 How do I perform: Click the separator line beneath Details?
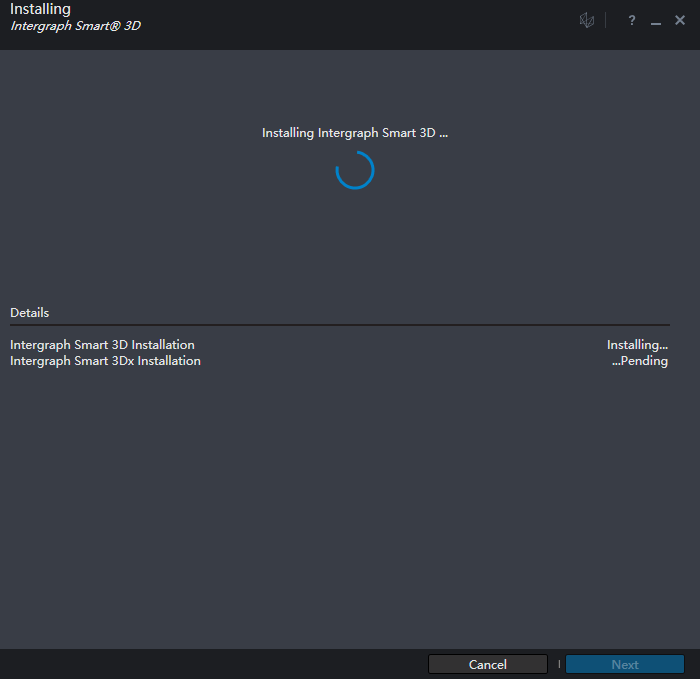coord(340,325)
